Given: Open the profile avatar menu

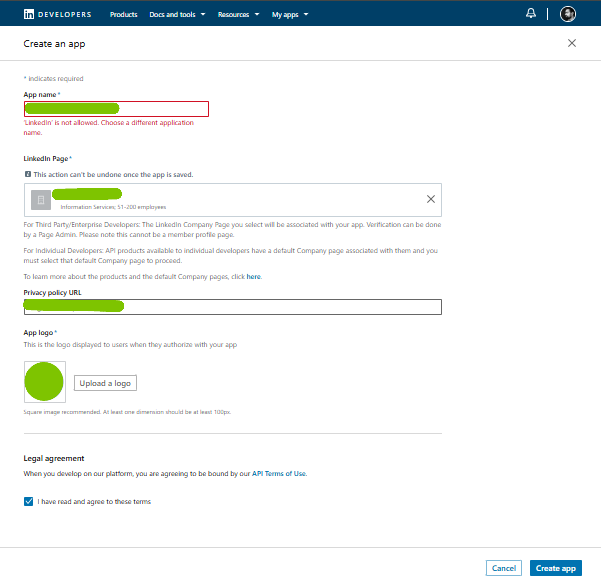Looking at the screenshot, I should click(568, 14).
